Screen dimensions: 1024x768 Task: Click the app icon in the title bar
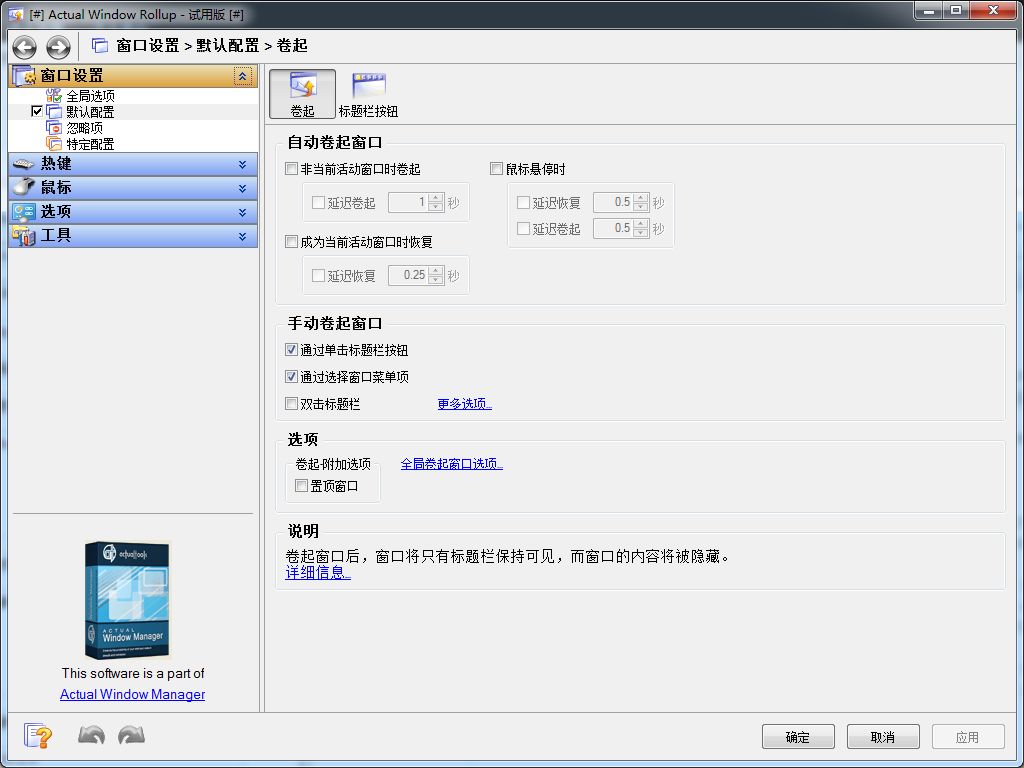click(x=16, y=13)
